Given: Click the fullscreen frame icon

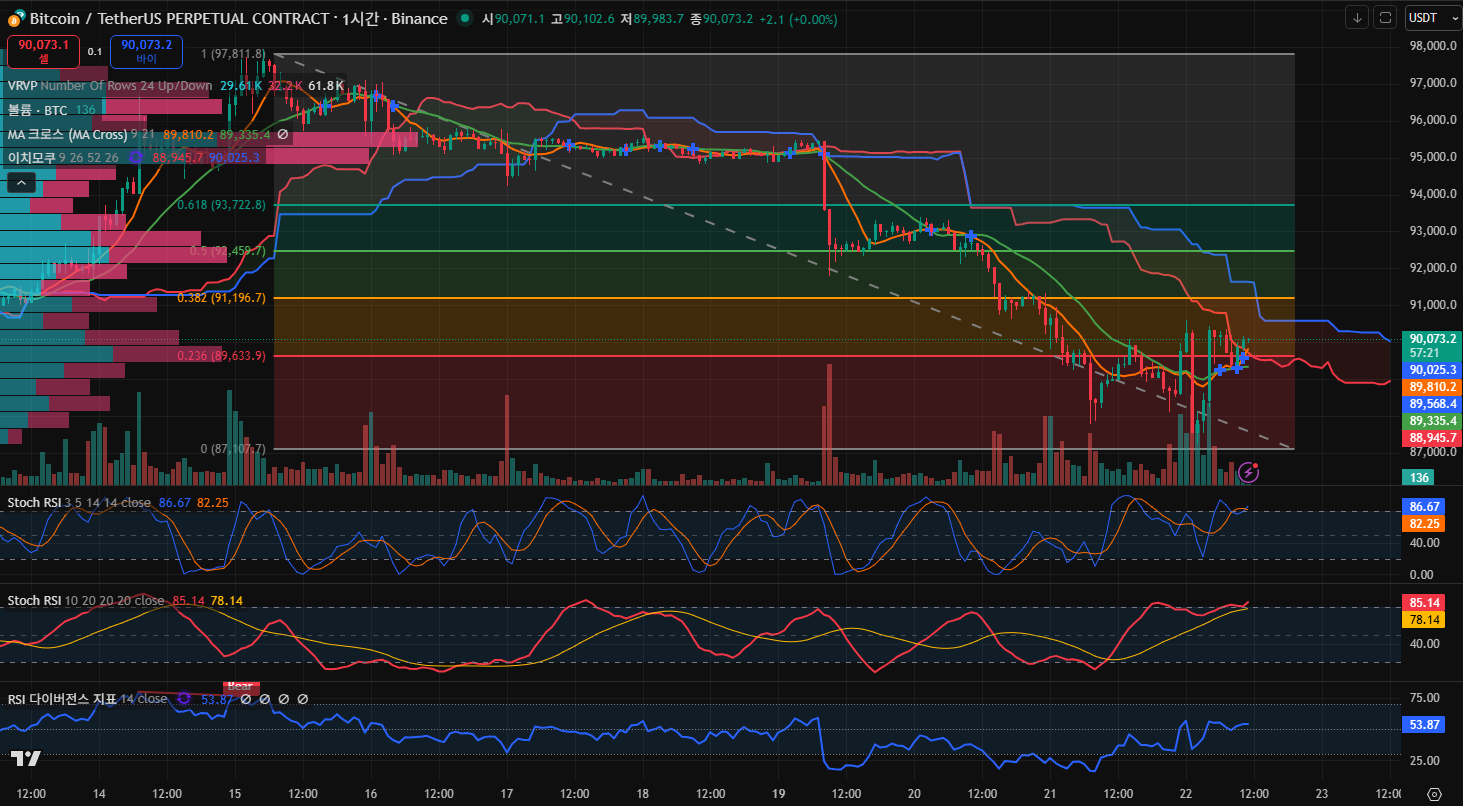Looking at the screenshot, I should (x=1385, y=17).
